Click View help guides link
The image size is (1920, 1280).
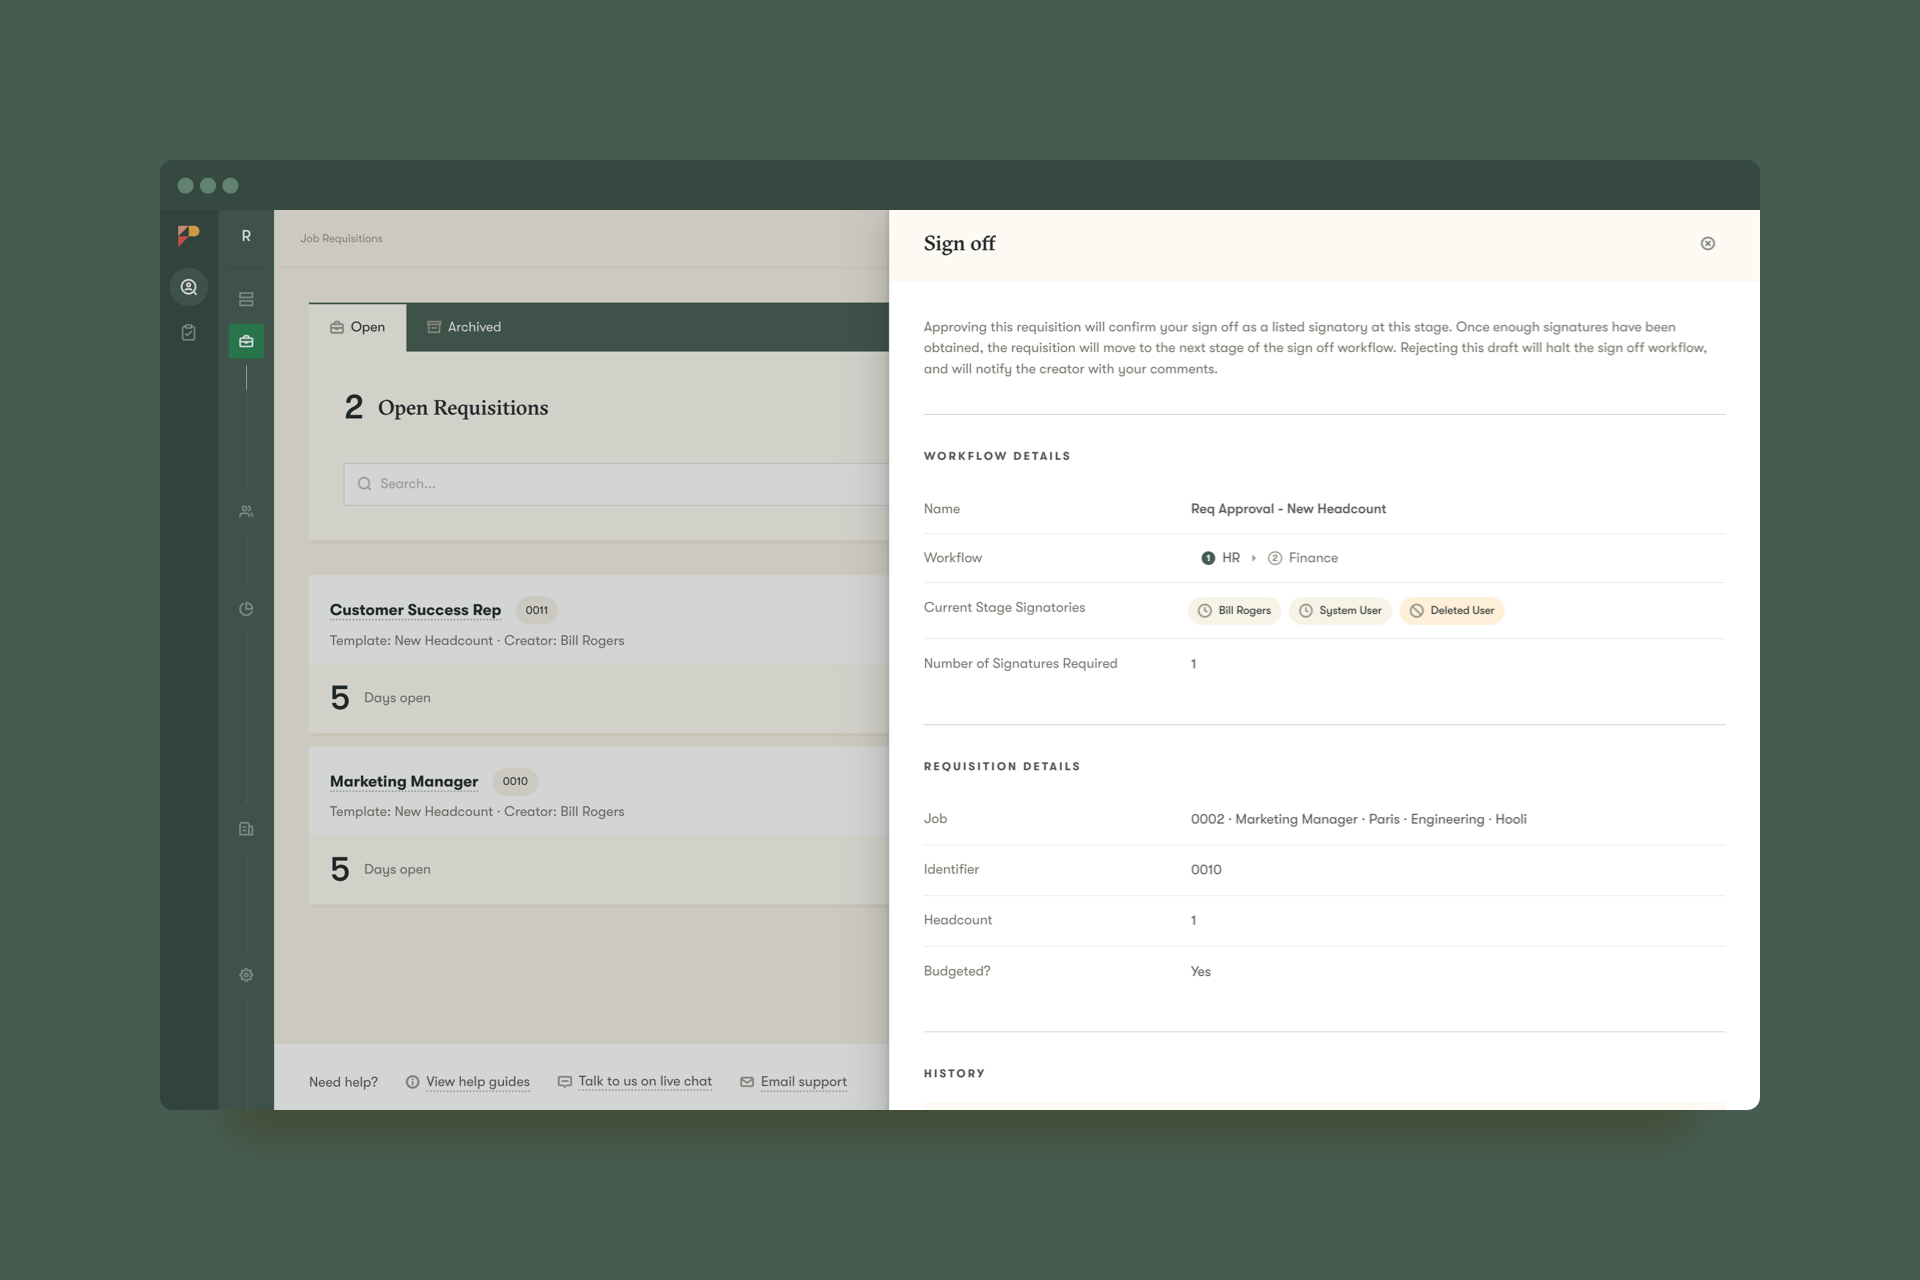click(x=477, y=1082)
